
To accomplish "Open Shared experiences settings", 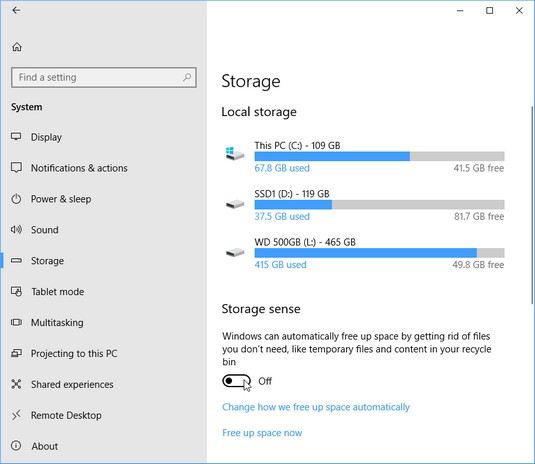I will coord(72,385).
